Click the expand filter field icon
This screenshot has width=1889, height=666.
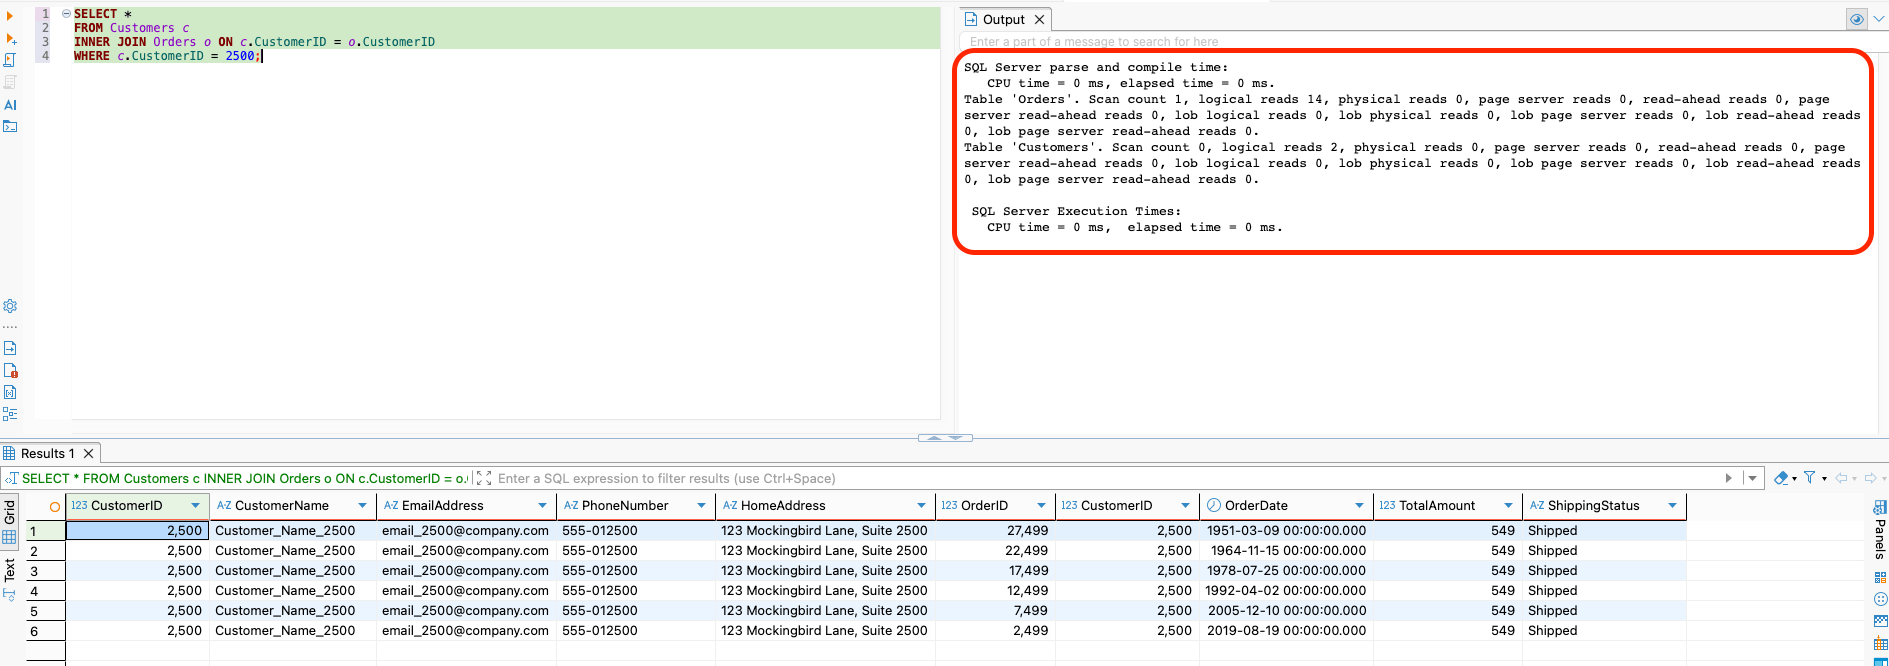tap(484, 478)
